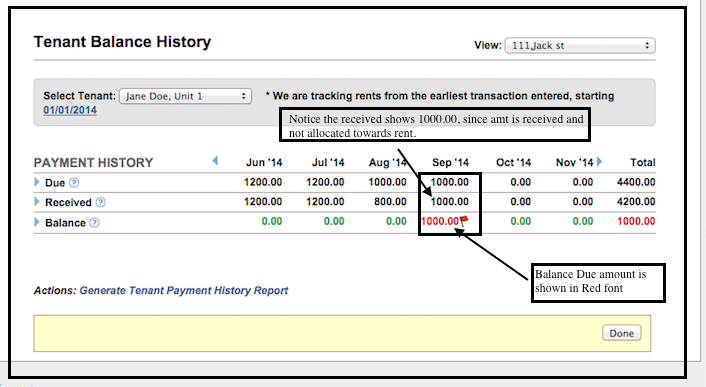Image resolution: width=706 pixels, height=387 pixels.
Task: Expand the Received row
Action: click(37, 202)
